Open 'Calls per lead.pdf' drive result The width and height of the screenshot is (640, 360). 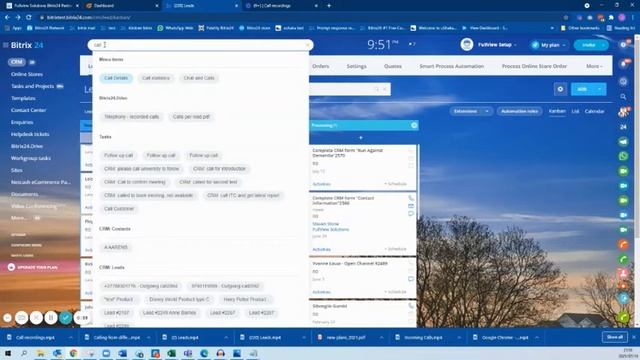coord(191,117)
